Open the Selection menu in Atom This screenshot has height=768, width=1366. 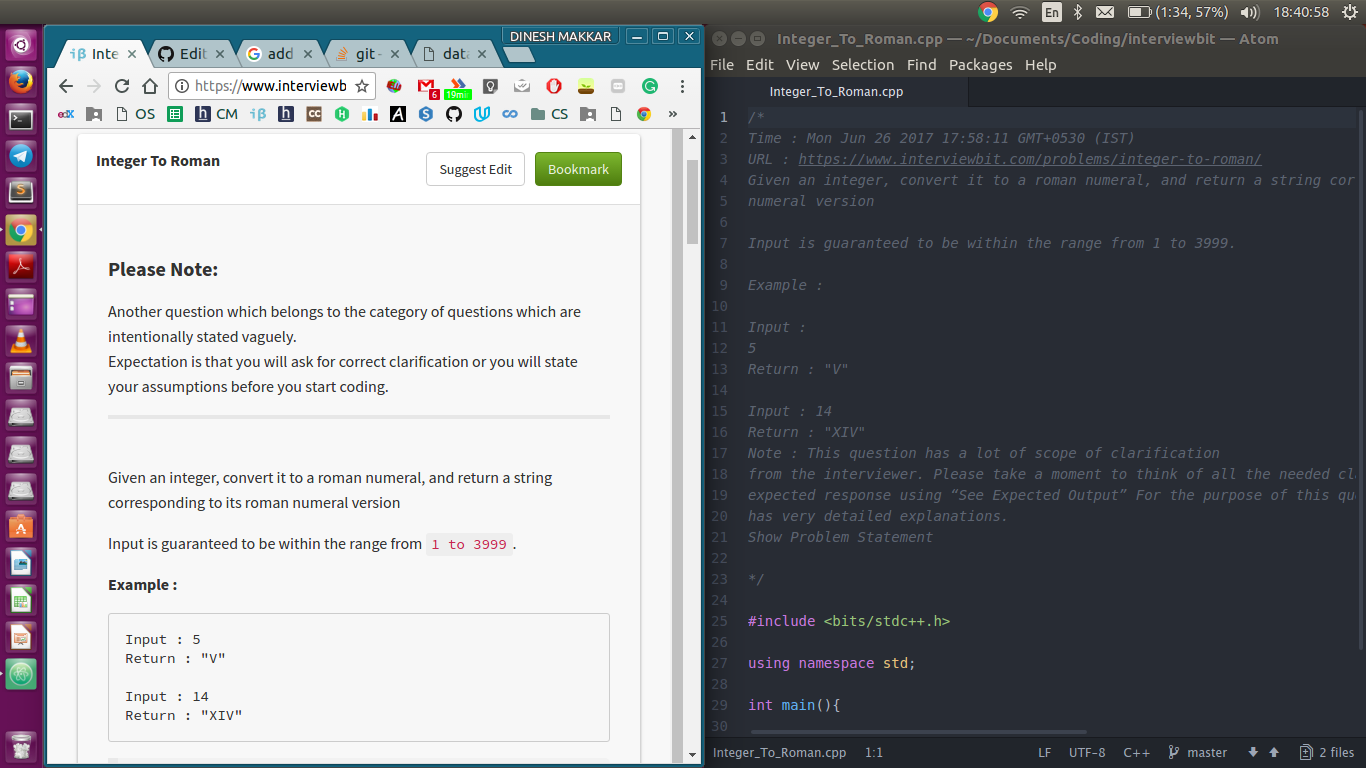863,64
